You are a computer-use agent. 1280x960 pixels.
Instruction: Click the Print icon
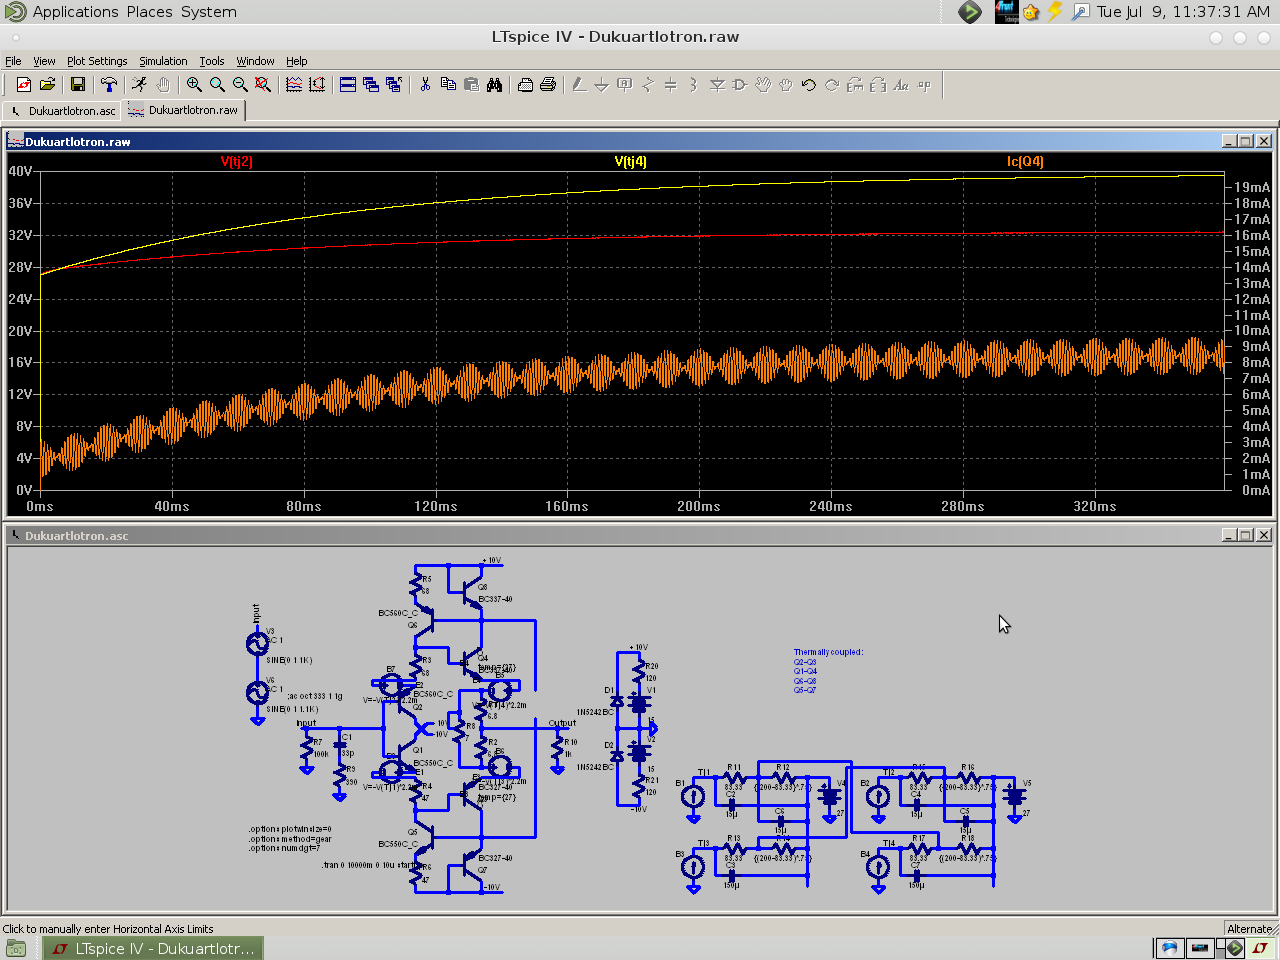pos(548,85)
